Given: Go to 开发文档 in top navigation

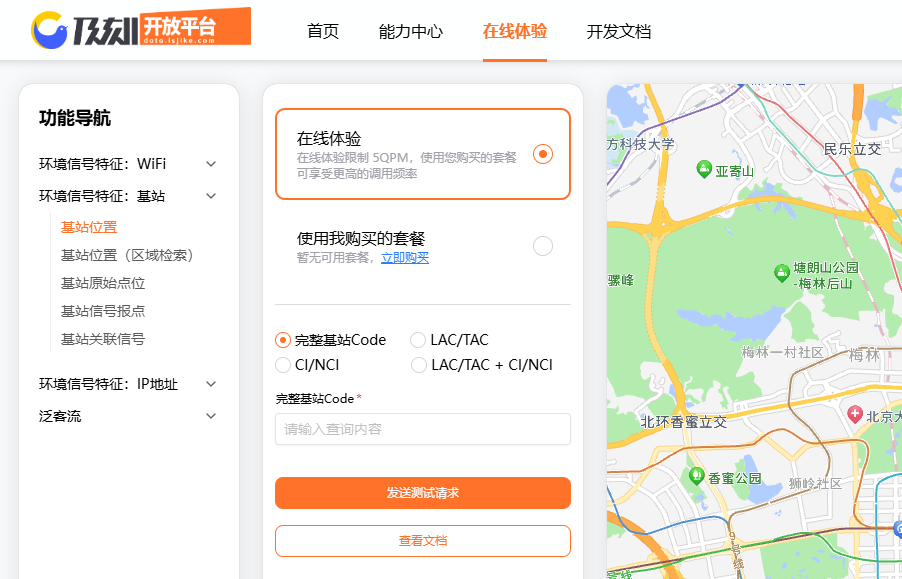Looking at the screenshot, I should [x=619, y=31].
